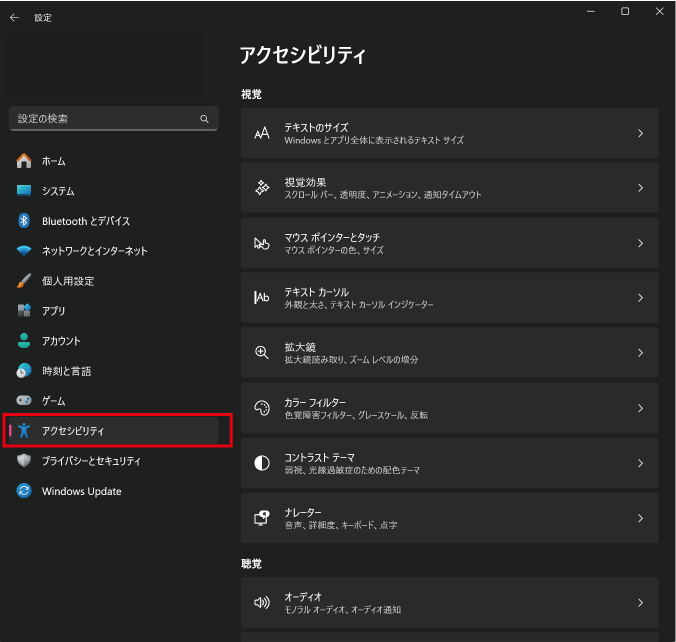Image resolution: width=676 pixels, height=642 pixels.
Task: Open システム in the sidebar
Action: tap(58, 191)
